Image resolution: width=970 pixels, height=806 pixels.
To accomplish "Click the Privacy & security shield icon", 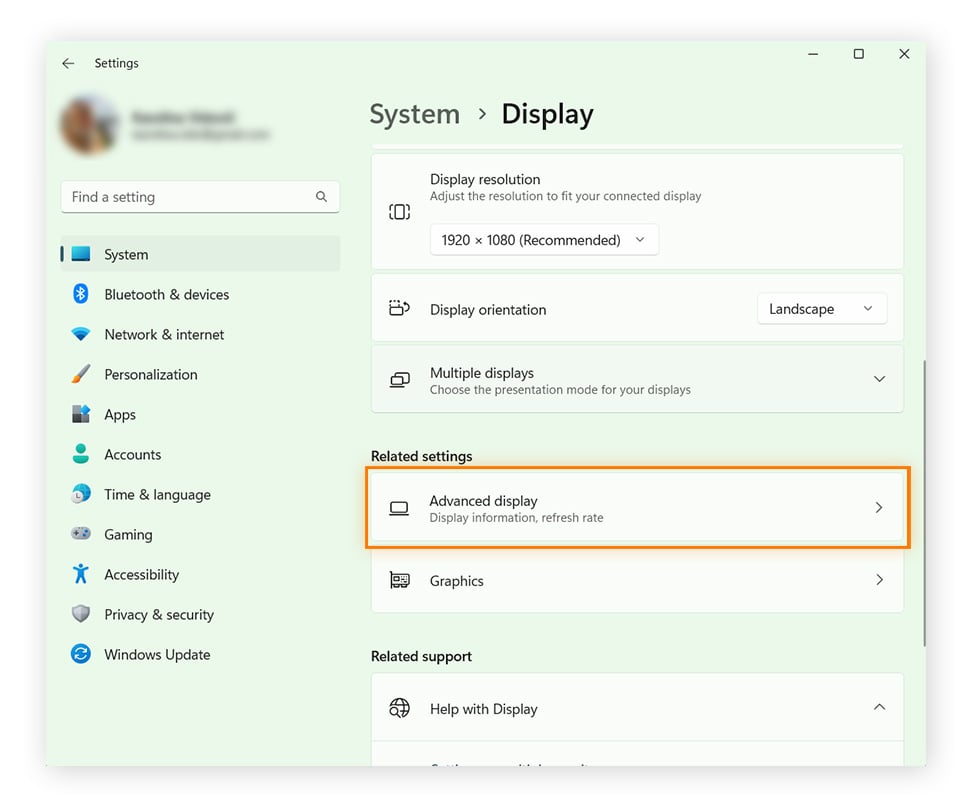I will coord(80,614).
